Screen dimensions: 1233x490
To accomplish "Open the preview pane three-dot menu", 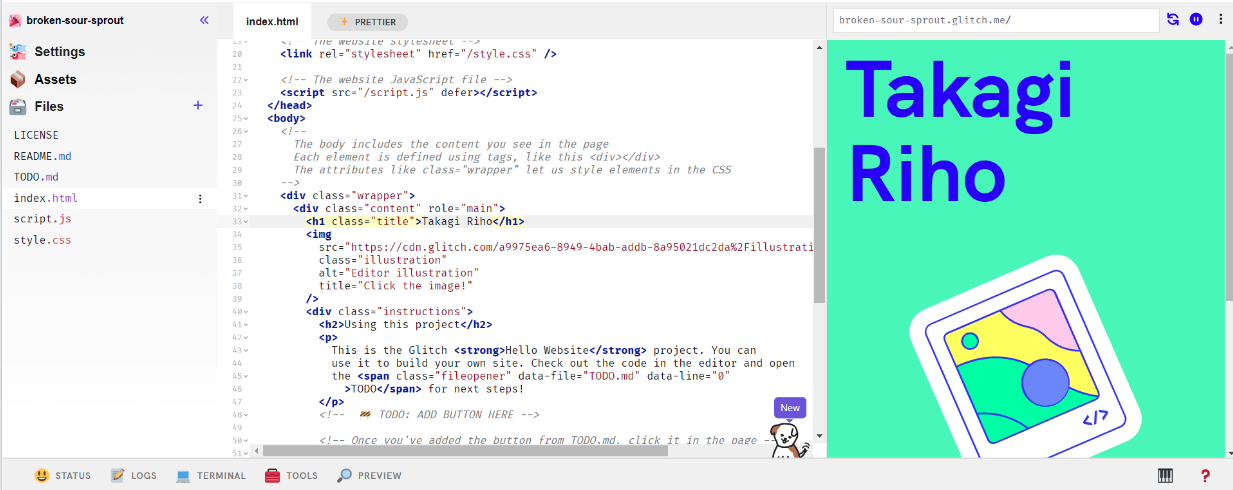I will click(x=1220, y=19).
